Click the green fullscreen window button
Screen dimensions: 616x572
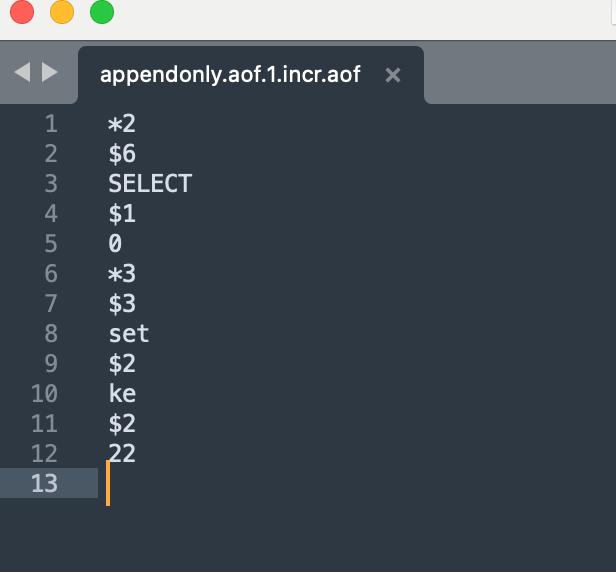[x=102, y=12]
